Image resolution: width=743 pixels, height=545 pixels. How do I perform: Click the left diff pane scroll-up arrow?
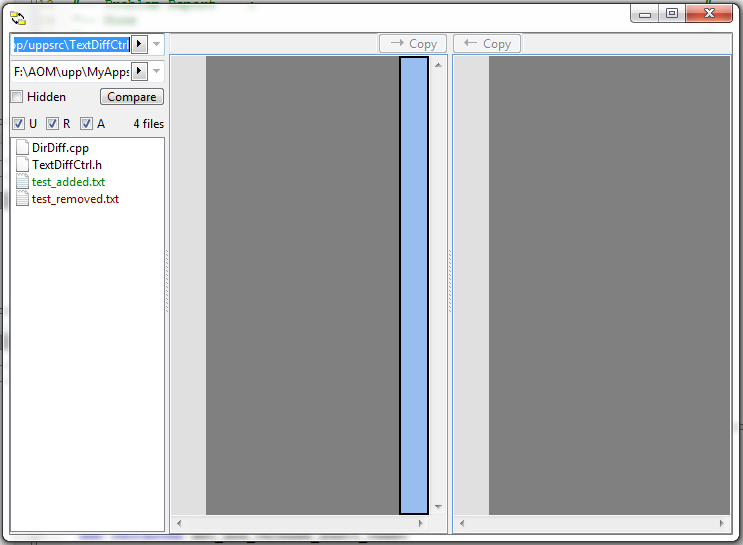(438, 63)
